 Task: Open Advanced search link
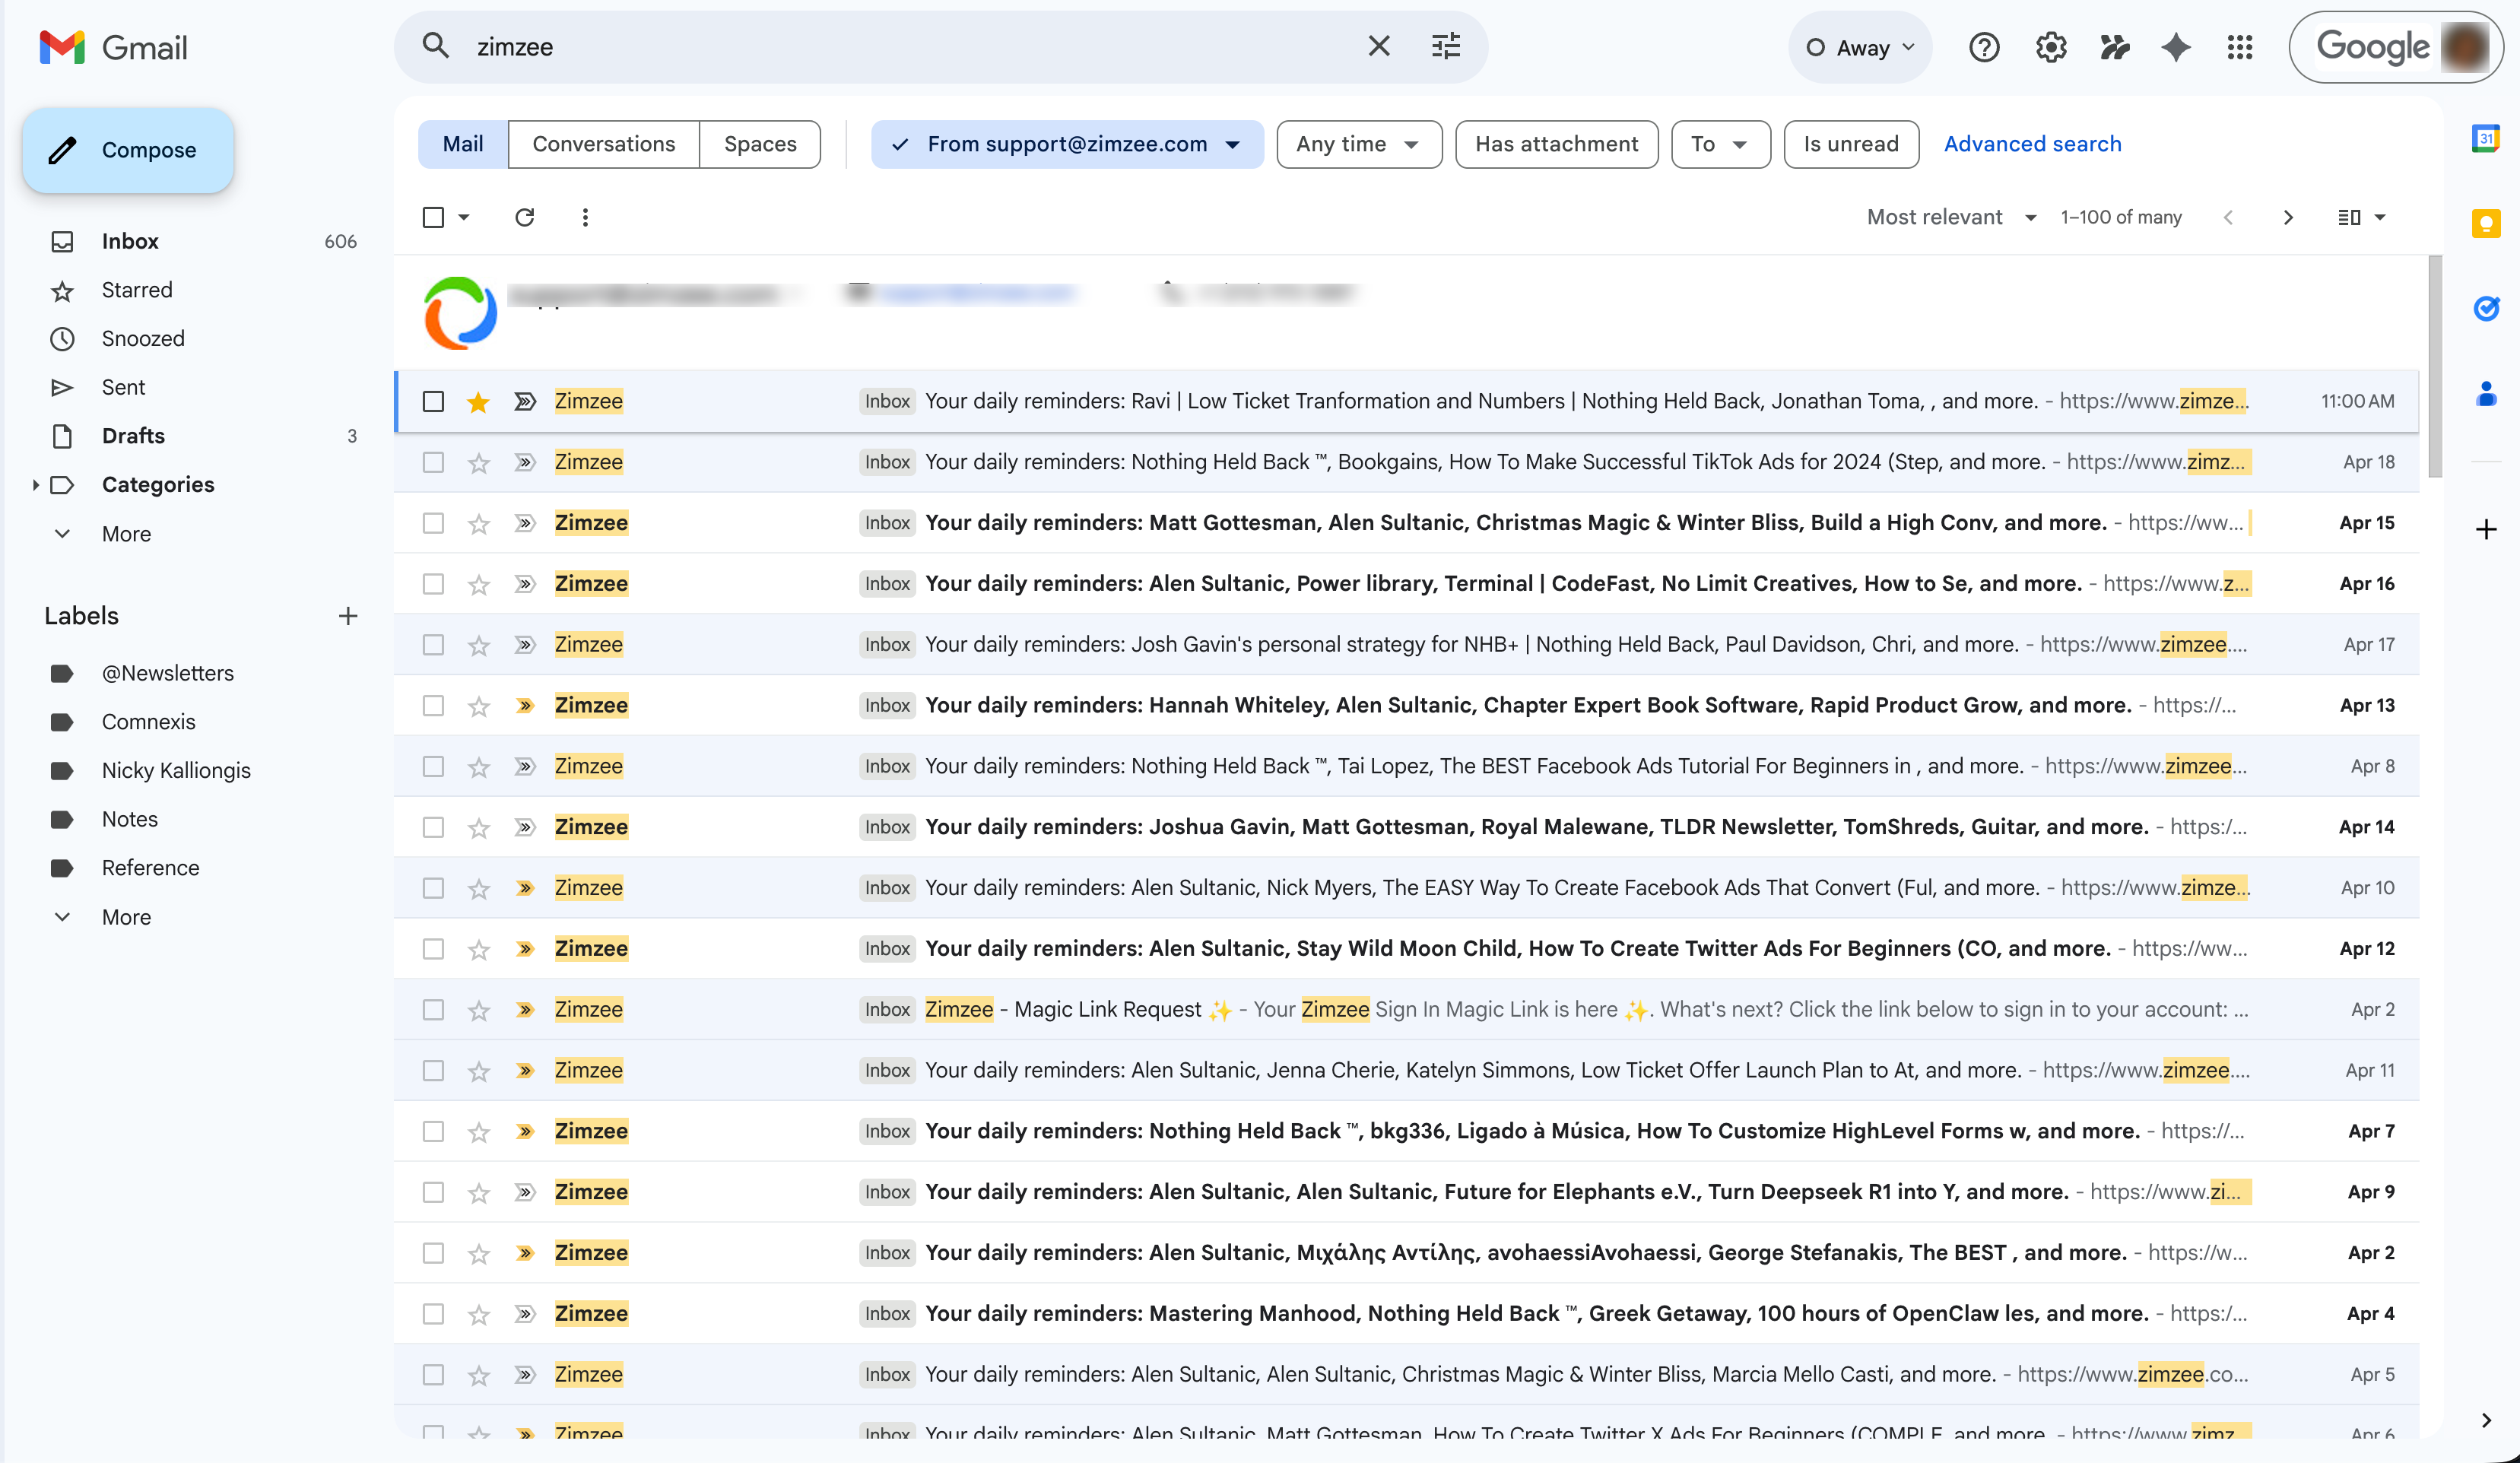click(x=2032, y=144)
